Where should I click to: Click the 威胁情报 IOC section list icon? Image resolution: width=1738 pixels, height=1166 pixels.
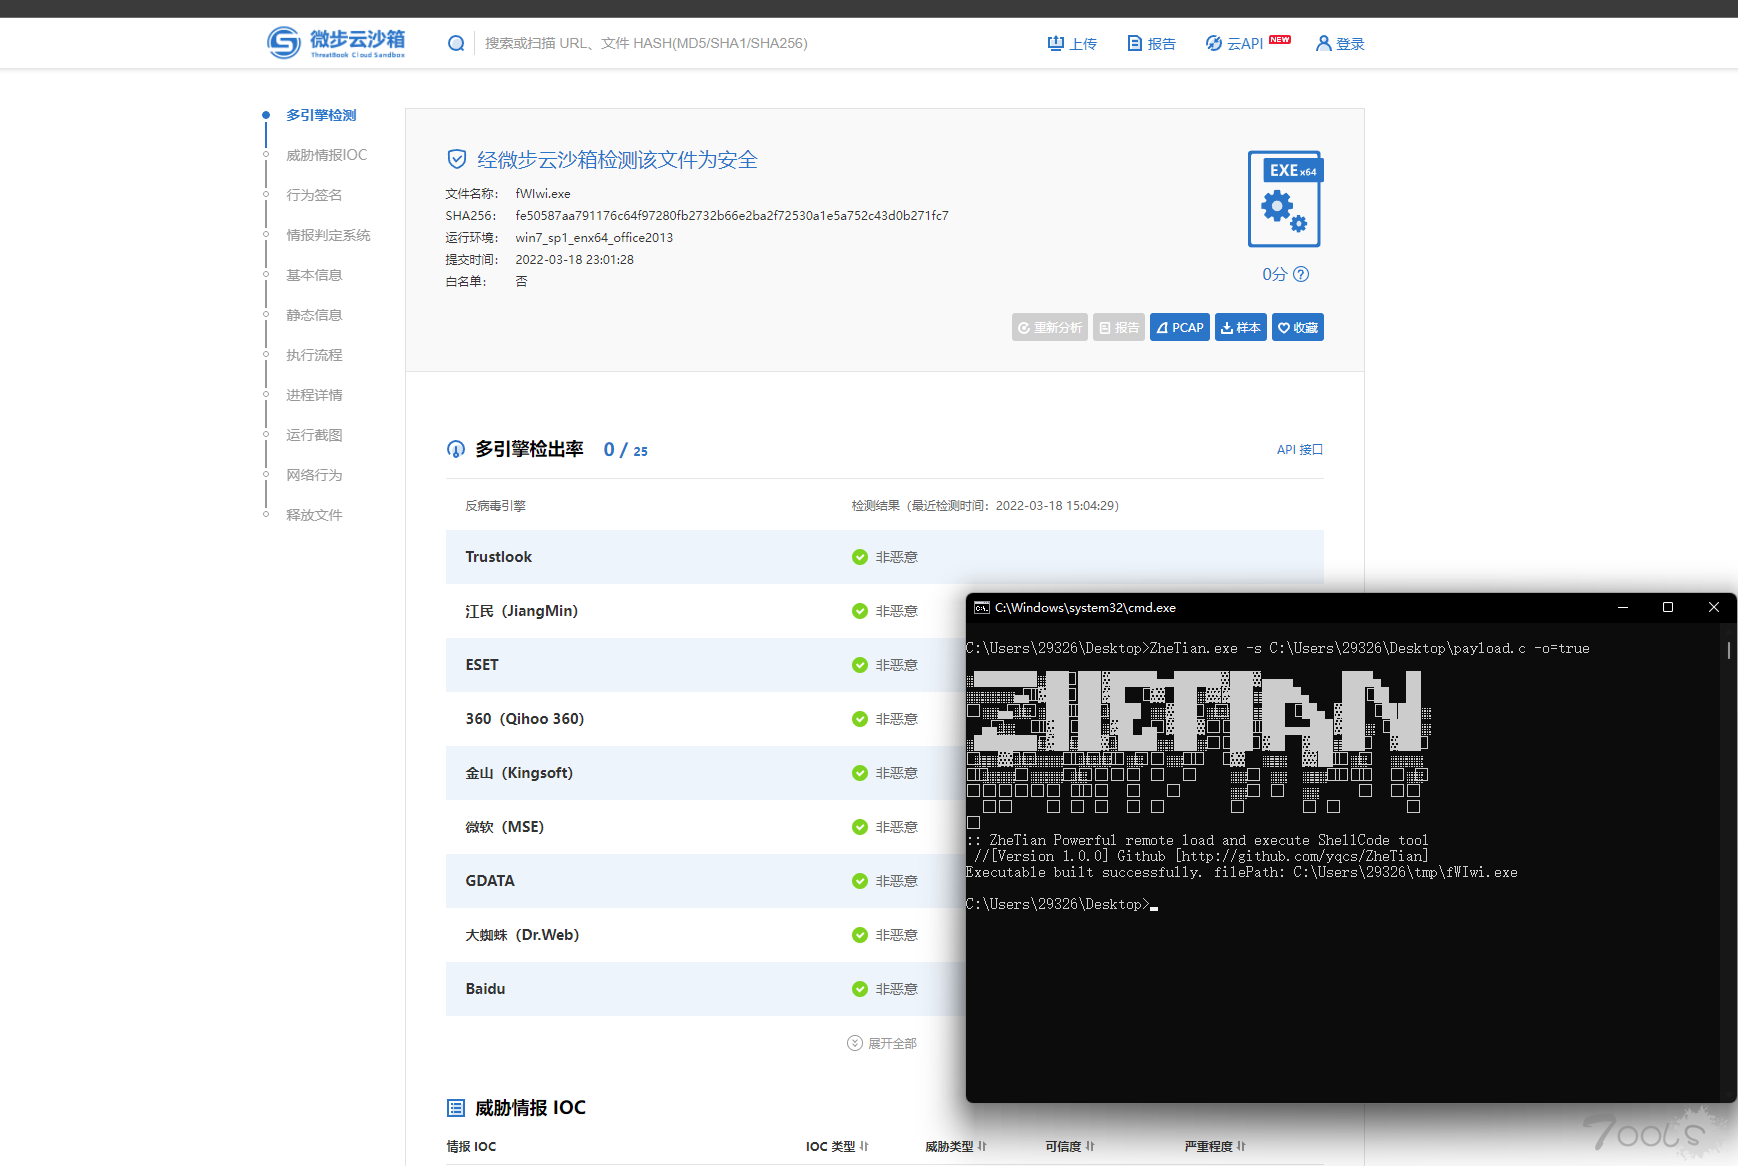click(456, 1108)
